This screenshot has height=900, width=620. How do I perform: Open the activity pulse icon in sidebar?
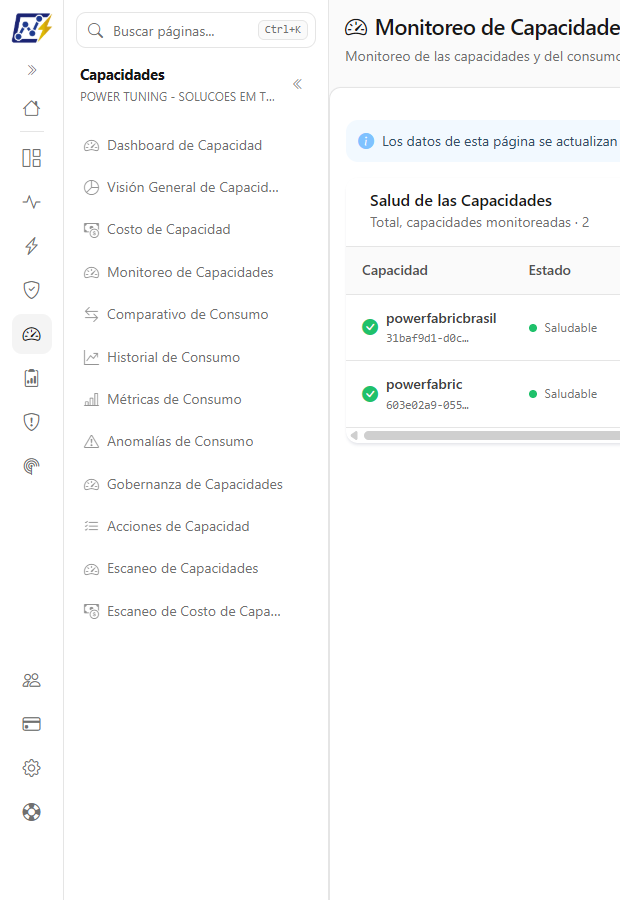(32, 202)
